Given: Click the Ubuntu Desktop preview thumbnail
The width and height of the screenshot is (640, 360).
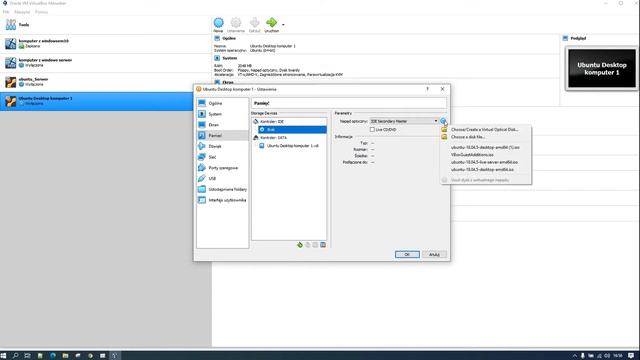Looking at the screenshot, I should (x=602, y=69).
